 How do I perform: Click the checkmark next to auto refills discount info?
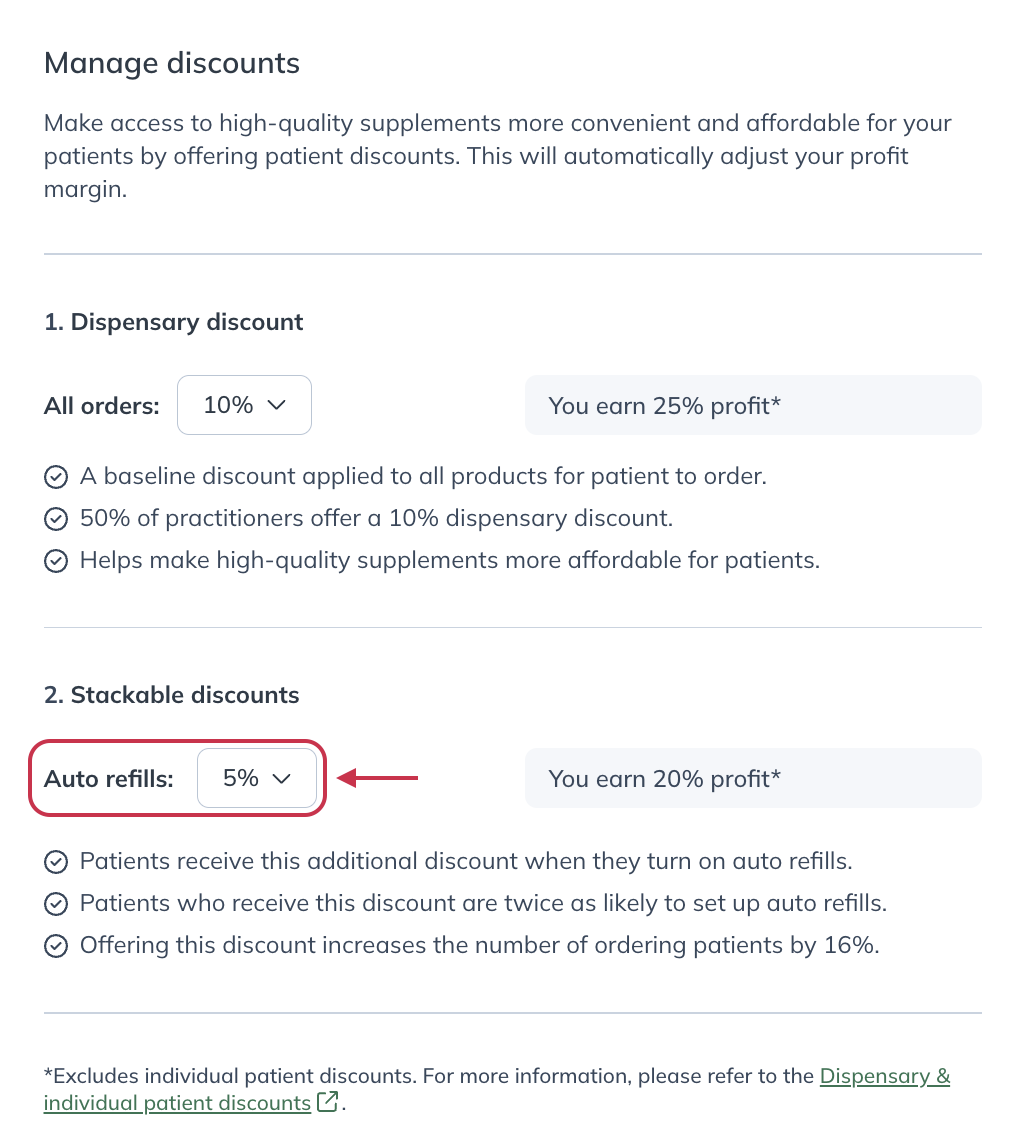(56, 861)
